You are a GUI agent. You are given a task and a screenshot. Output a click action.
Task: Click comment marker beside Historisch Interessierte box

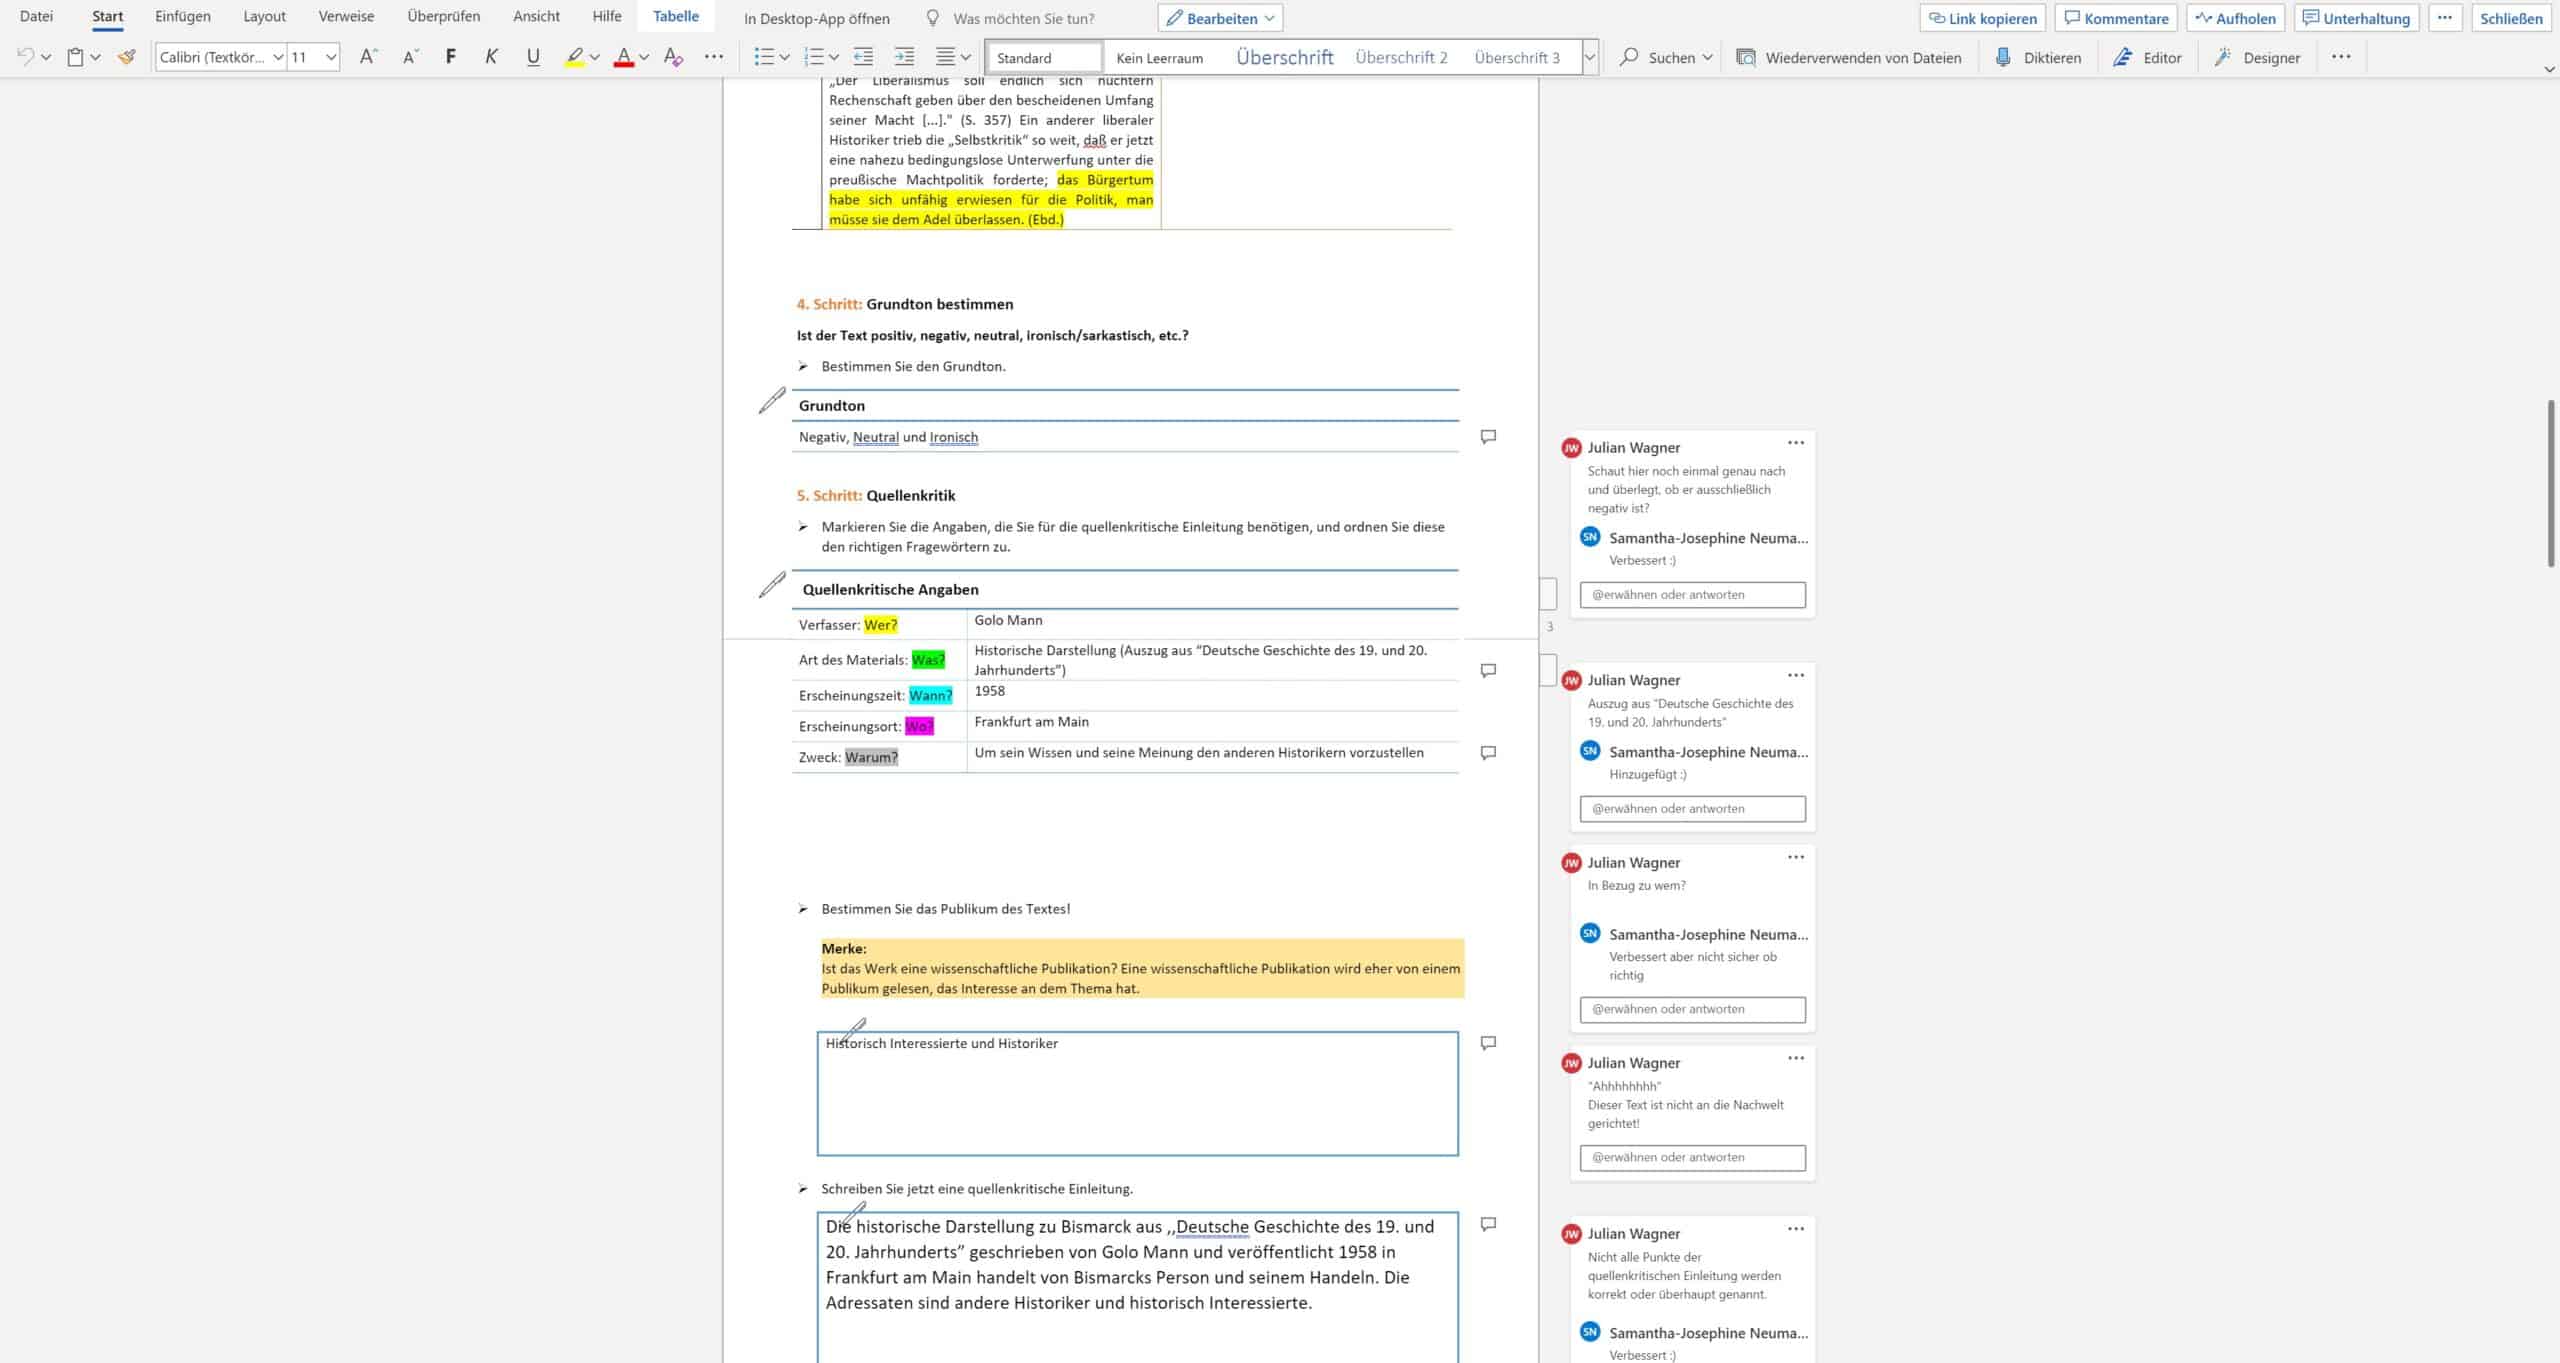click(x=1488, y=1043)
